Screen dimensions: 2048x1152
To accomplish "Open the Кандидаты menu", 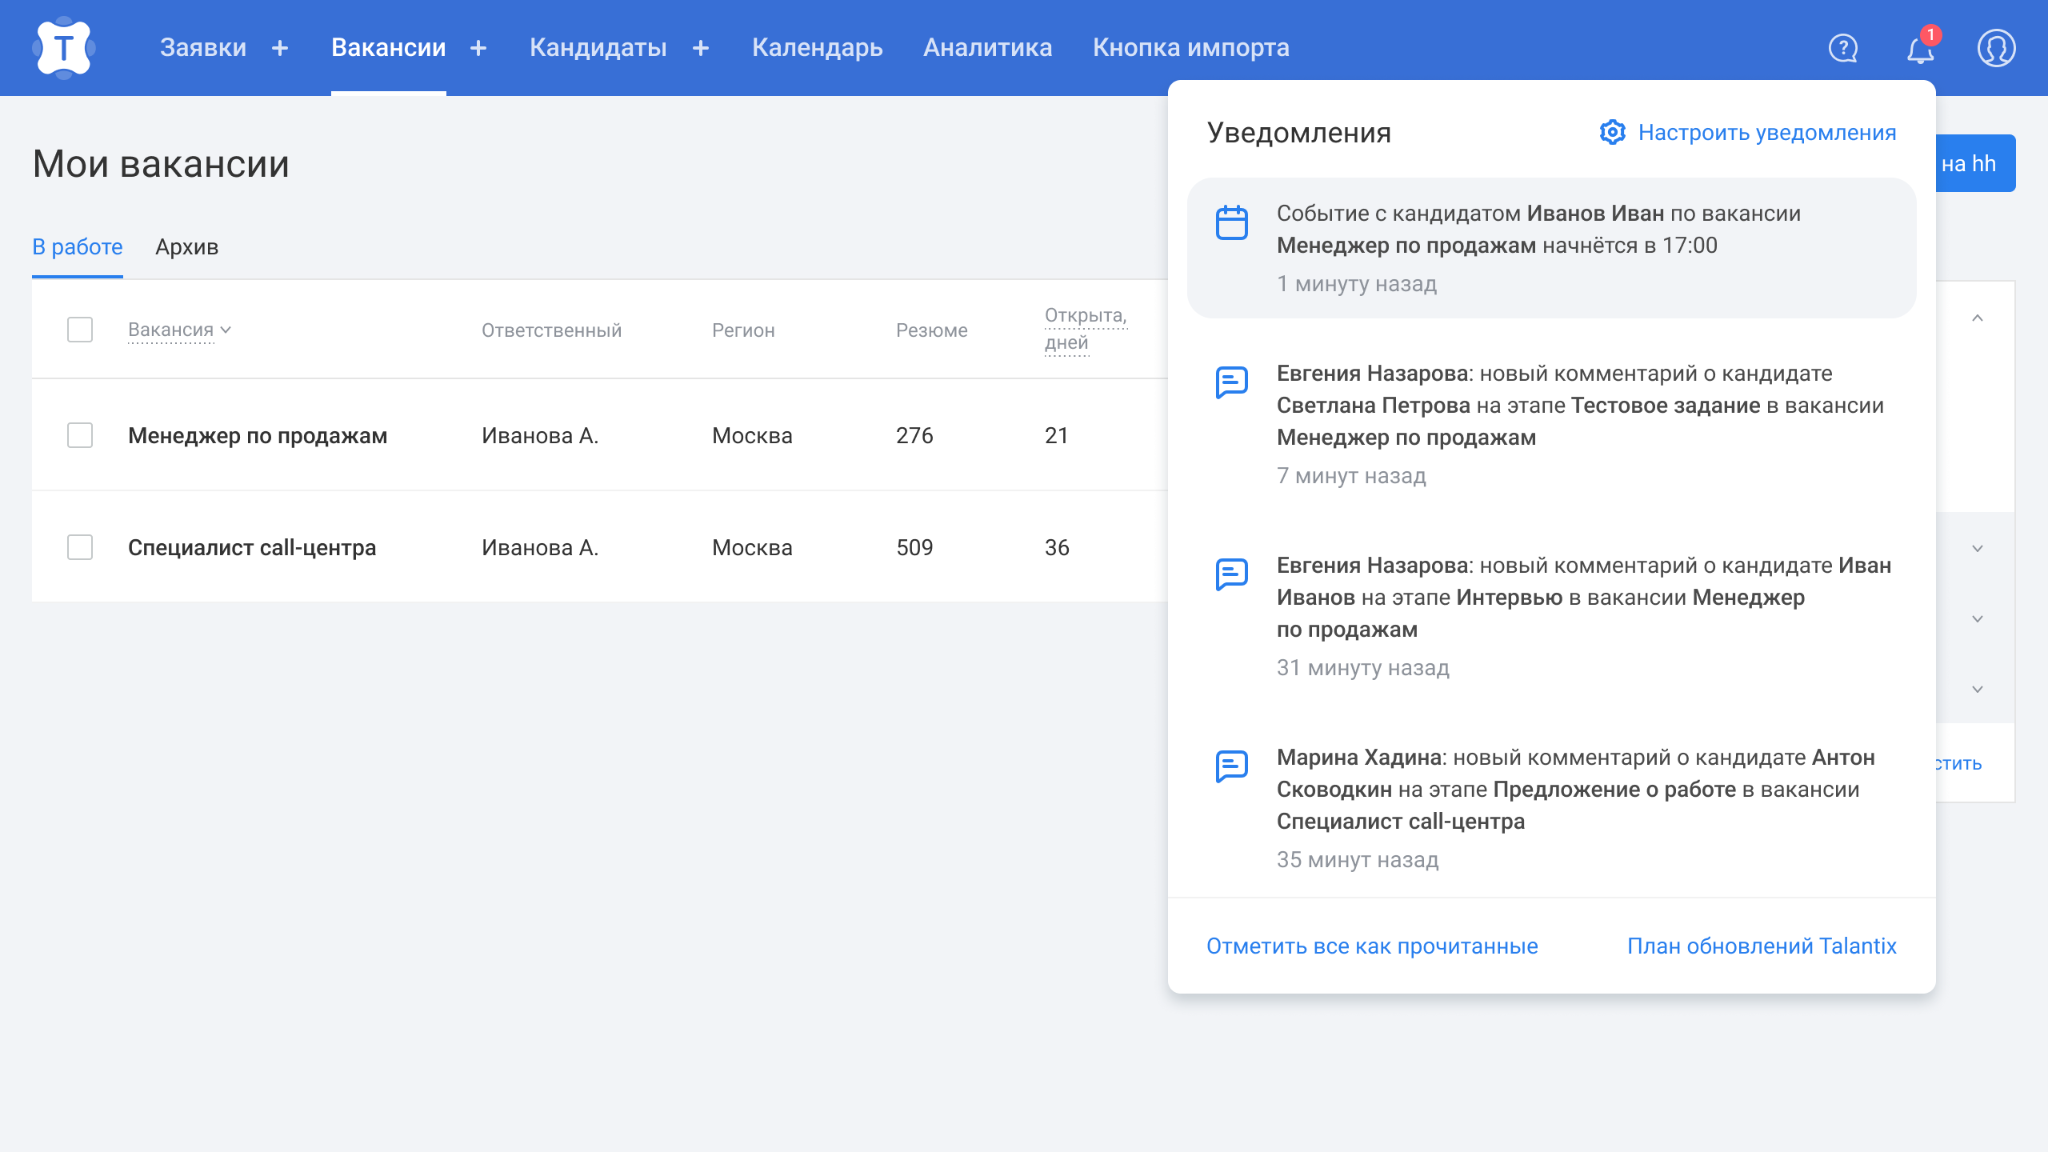I will 598,48.
